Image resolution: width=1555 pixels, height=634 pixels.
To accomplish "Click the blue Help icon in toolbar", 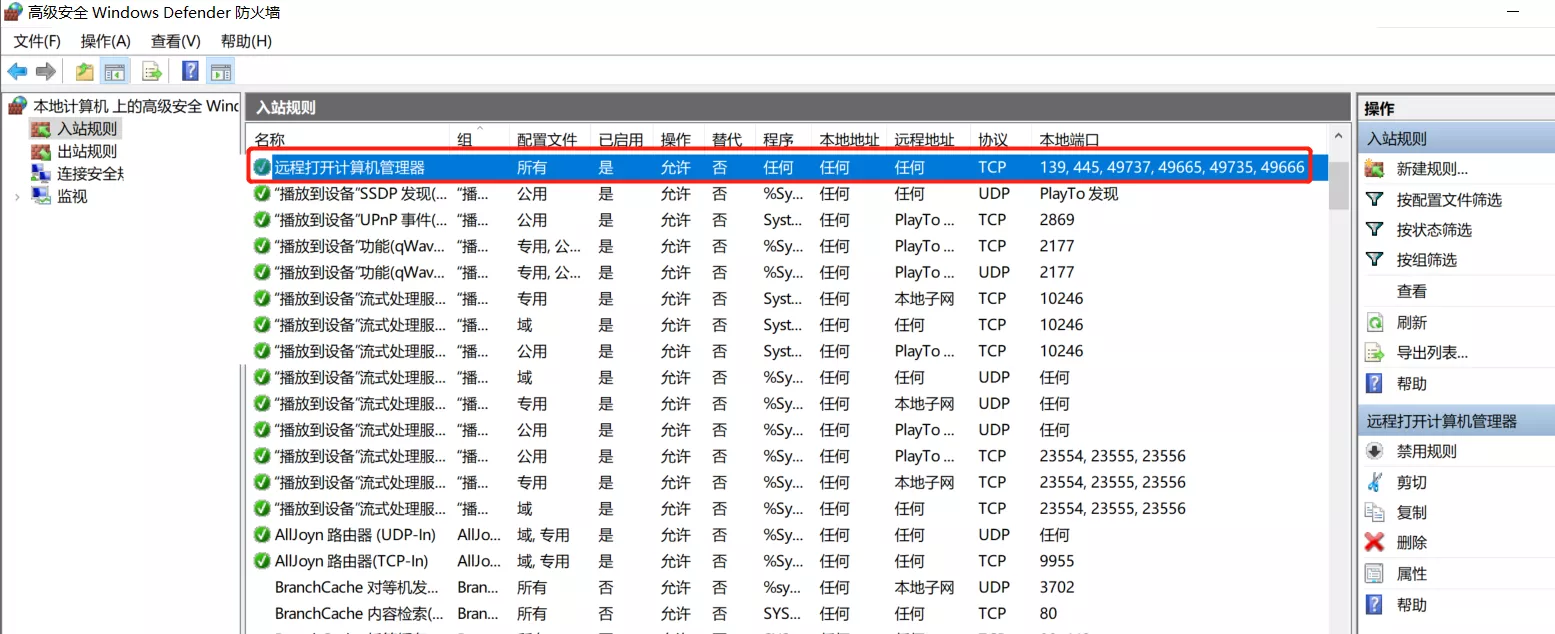I will click(189, 71).
